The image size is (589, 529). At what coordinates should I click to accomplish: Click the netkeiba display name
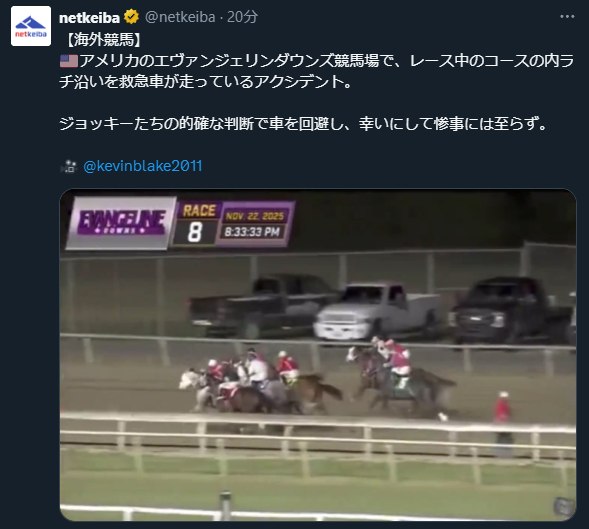pyautogui.click(x=89, y=18)
